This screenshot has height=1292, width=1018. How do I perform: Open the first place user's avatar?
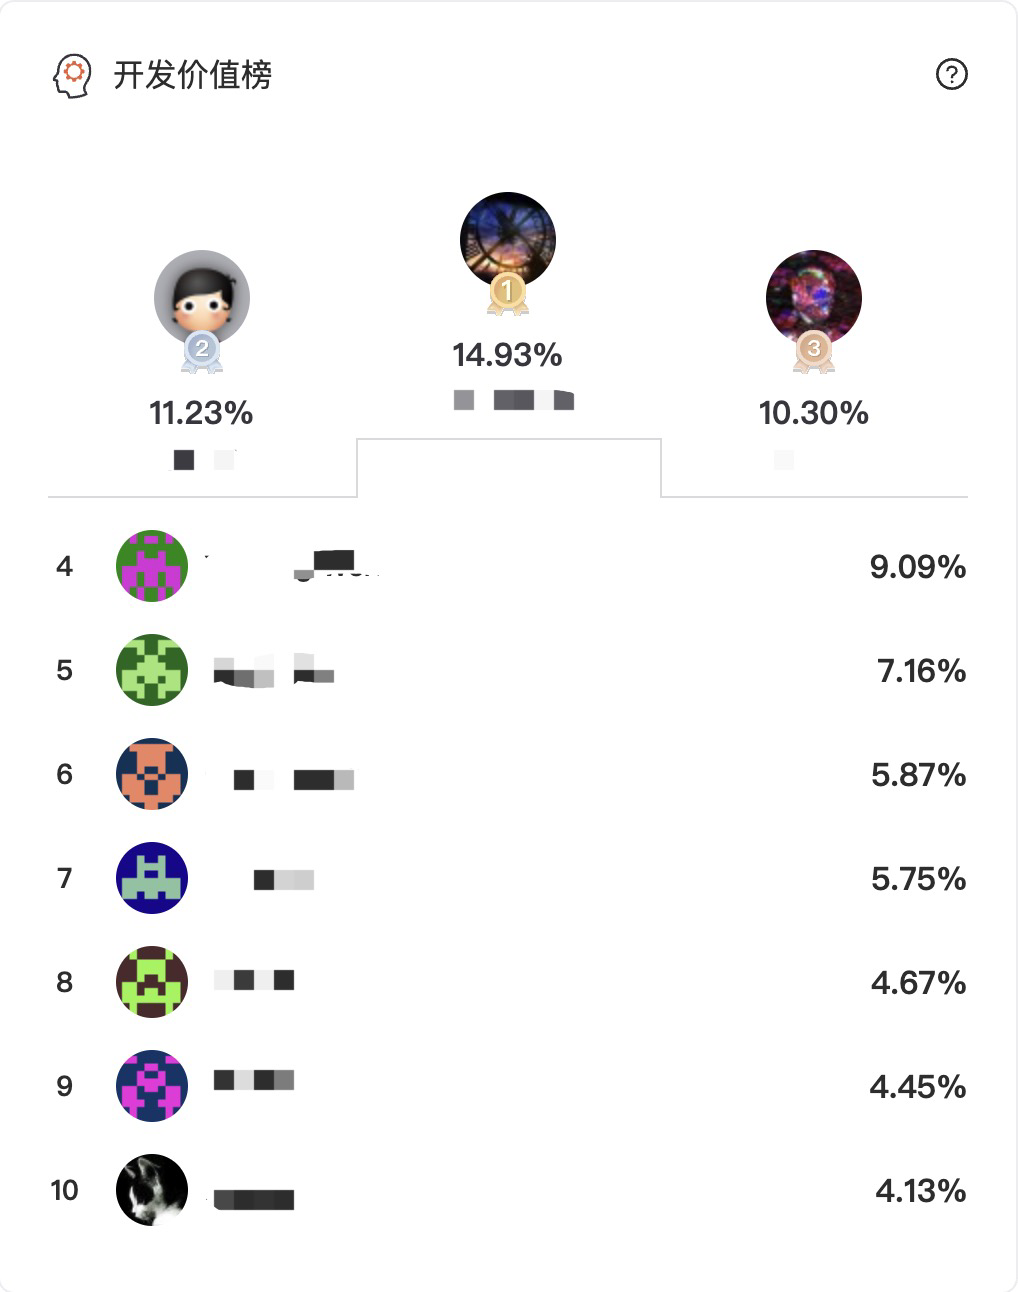coord(507,239)
